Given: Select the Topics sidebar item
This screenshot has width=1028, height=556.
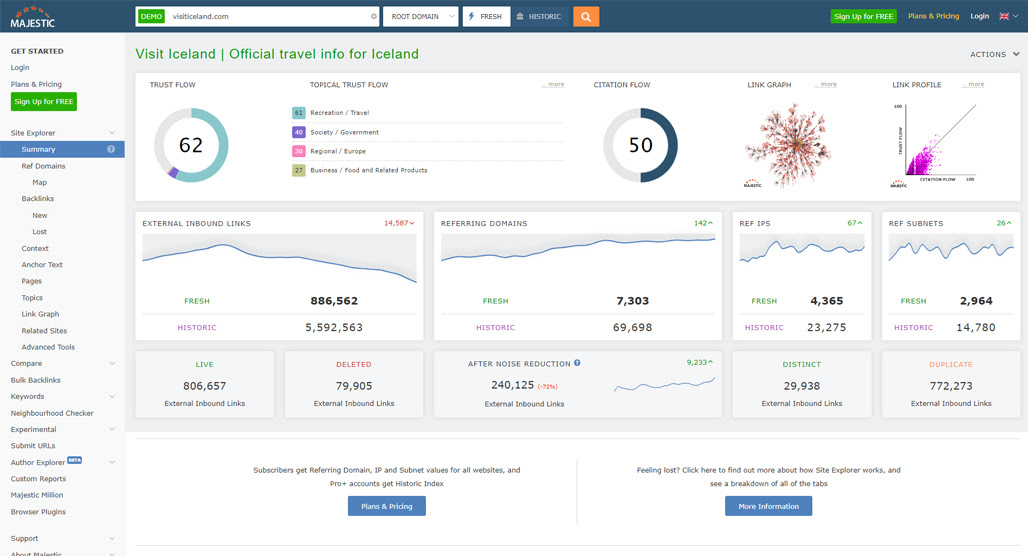Looking at the screenshot, I should (x=32, y=298).
